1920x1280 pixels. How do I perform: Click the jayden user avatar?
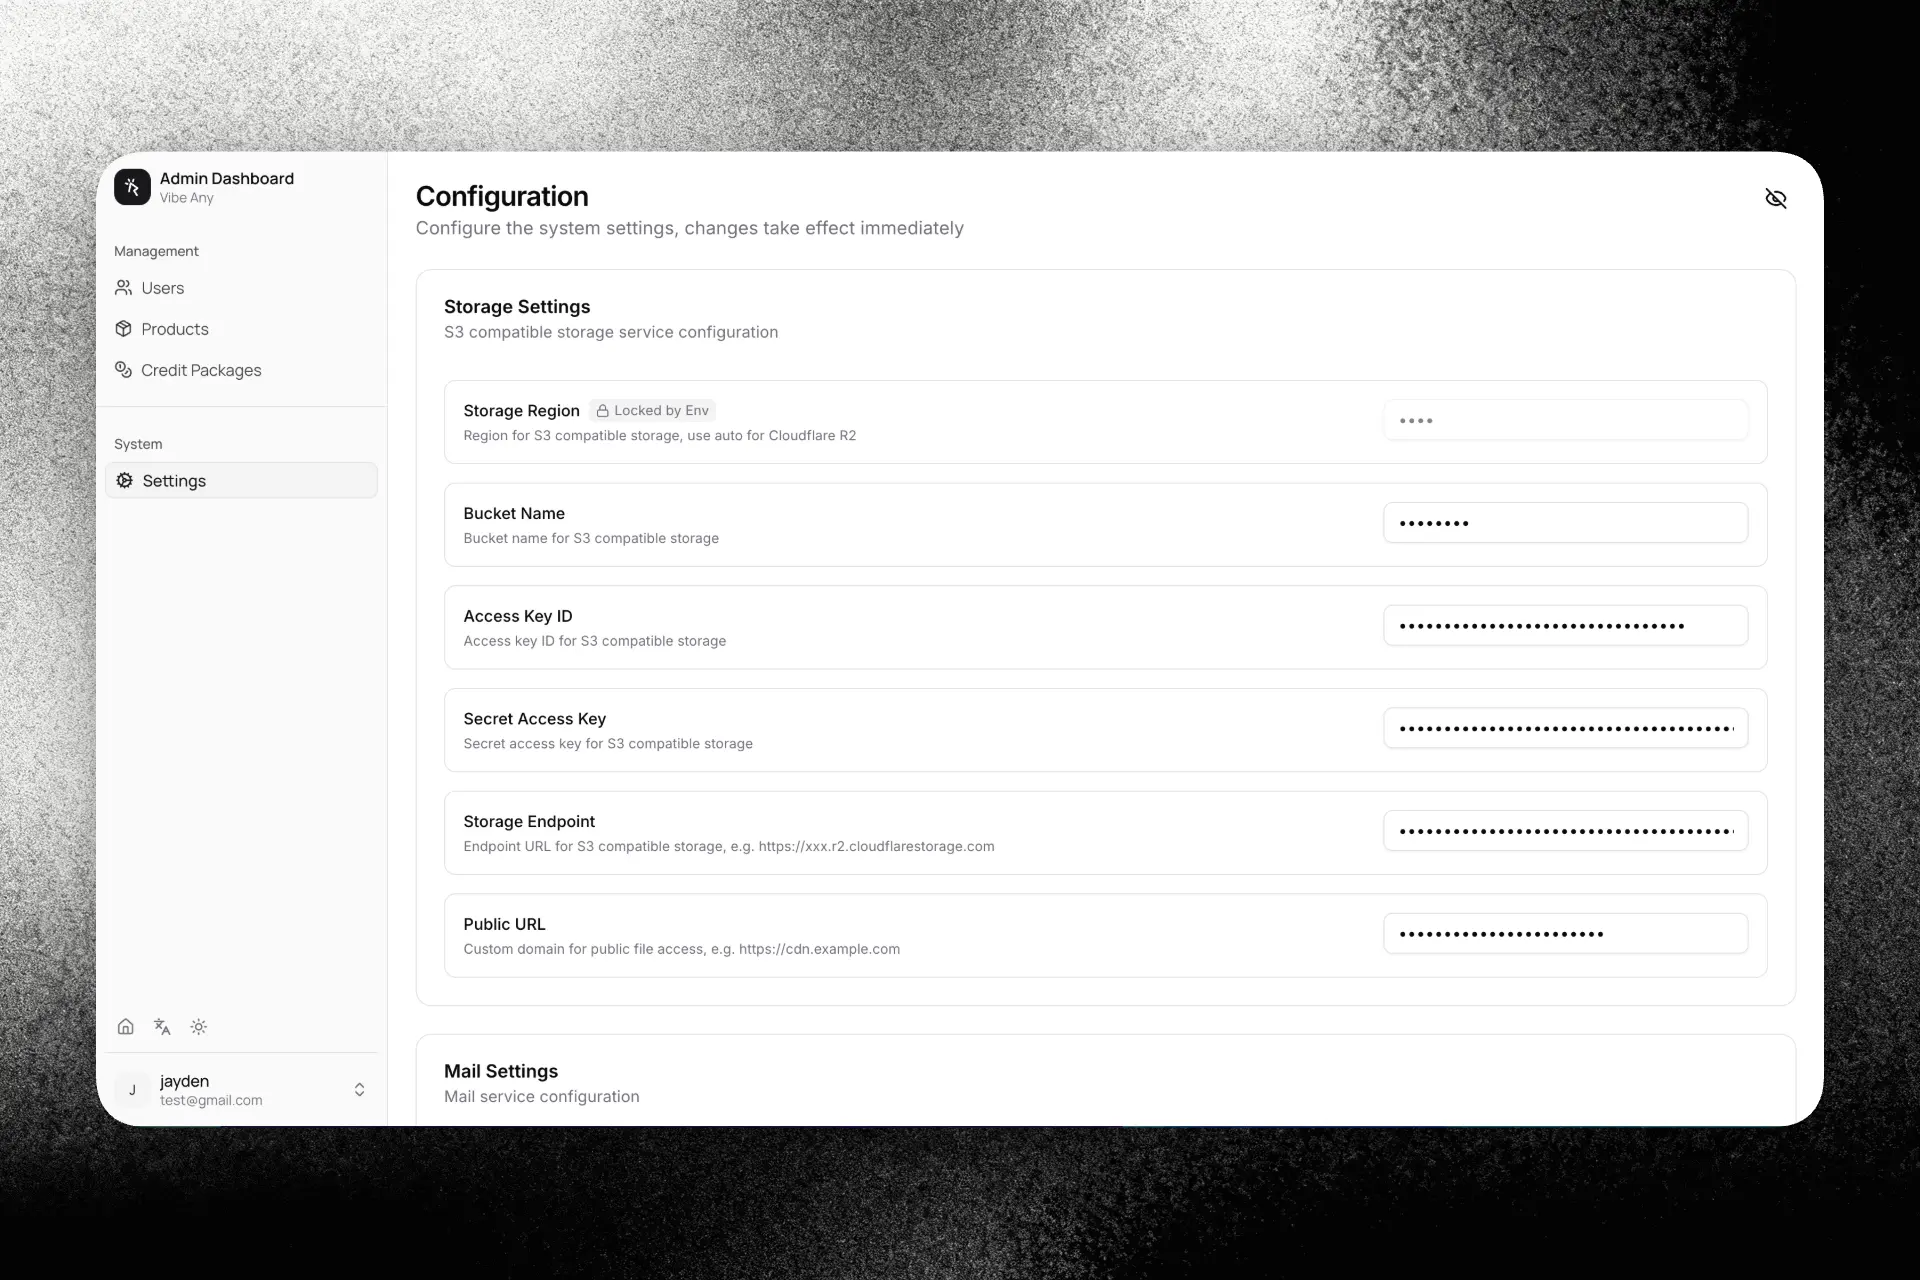point(132,1090)
